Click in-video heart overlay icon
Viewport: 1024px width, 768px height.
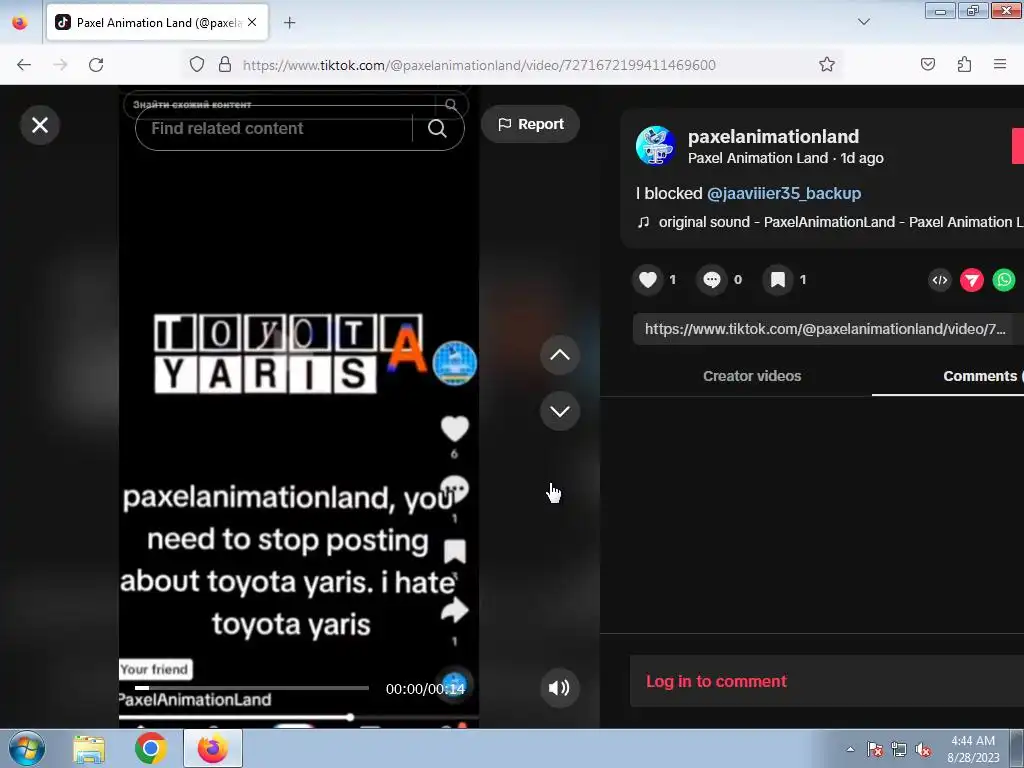pyautogui.click(x=455, y=429)
